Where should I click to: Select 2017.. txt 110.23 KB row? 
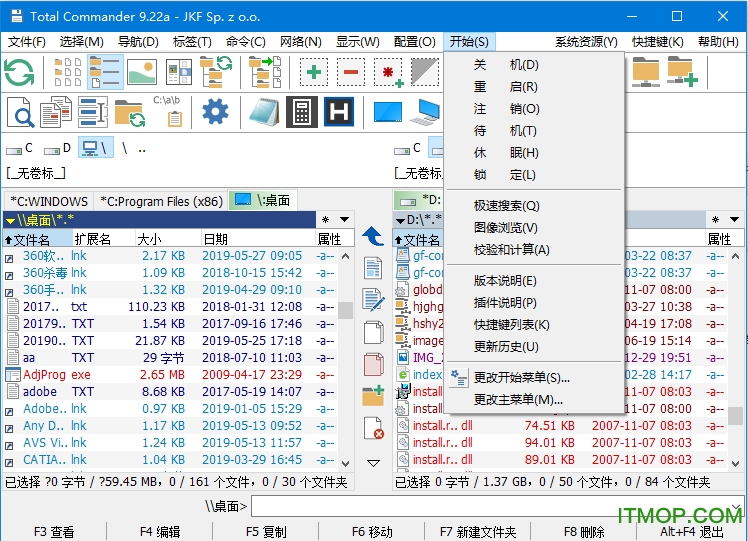coord(170,307)
